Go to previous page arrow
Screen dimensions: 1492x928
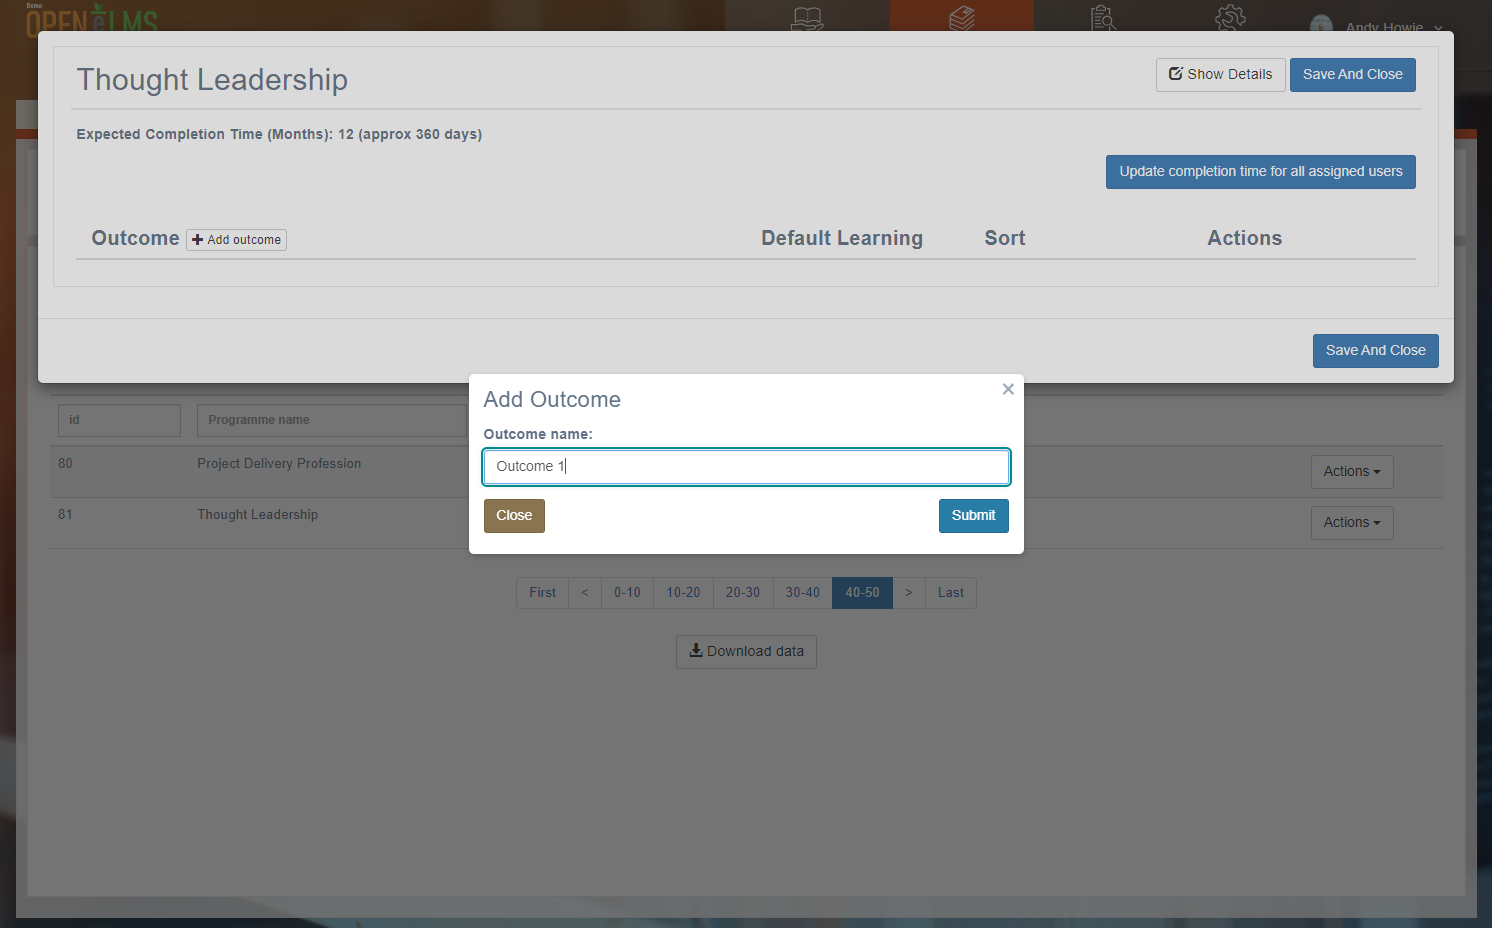pyautogui.click(x=585, y=593)
